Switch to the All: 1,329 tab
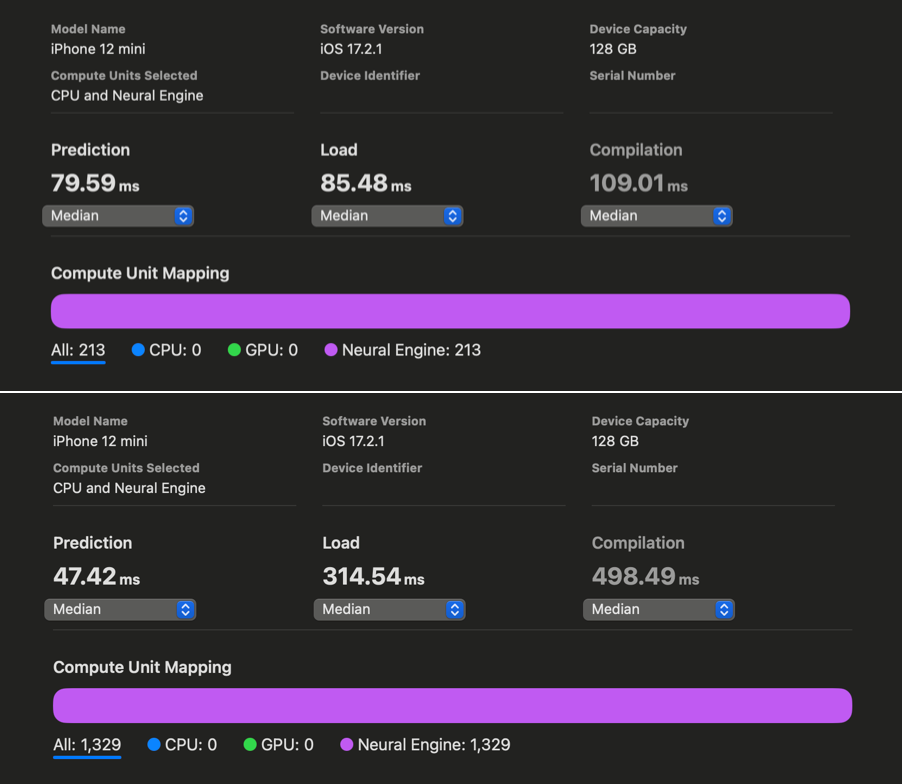Viewport: 902px width, 784px height. pyautogui.click(x=87, y=744)
